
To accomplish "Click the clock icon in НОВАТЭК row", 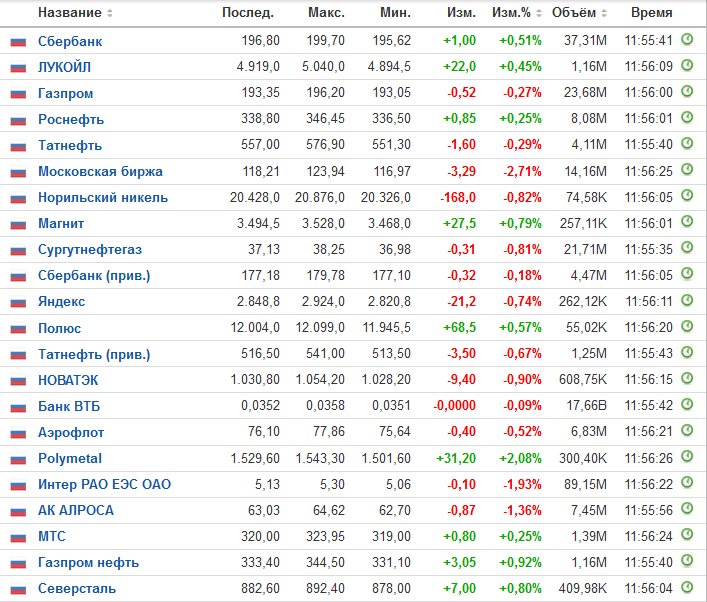I will click(x=687, y=378).
